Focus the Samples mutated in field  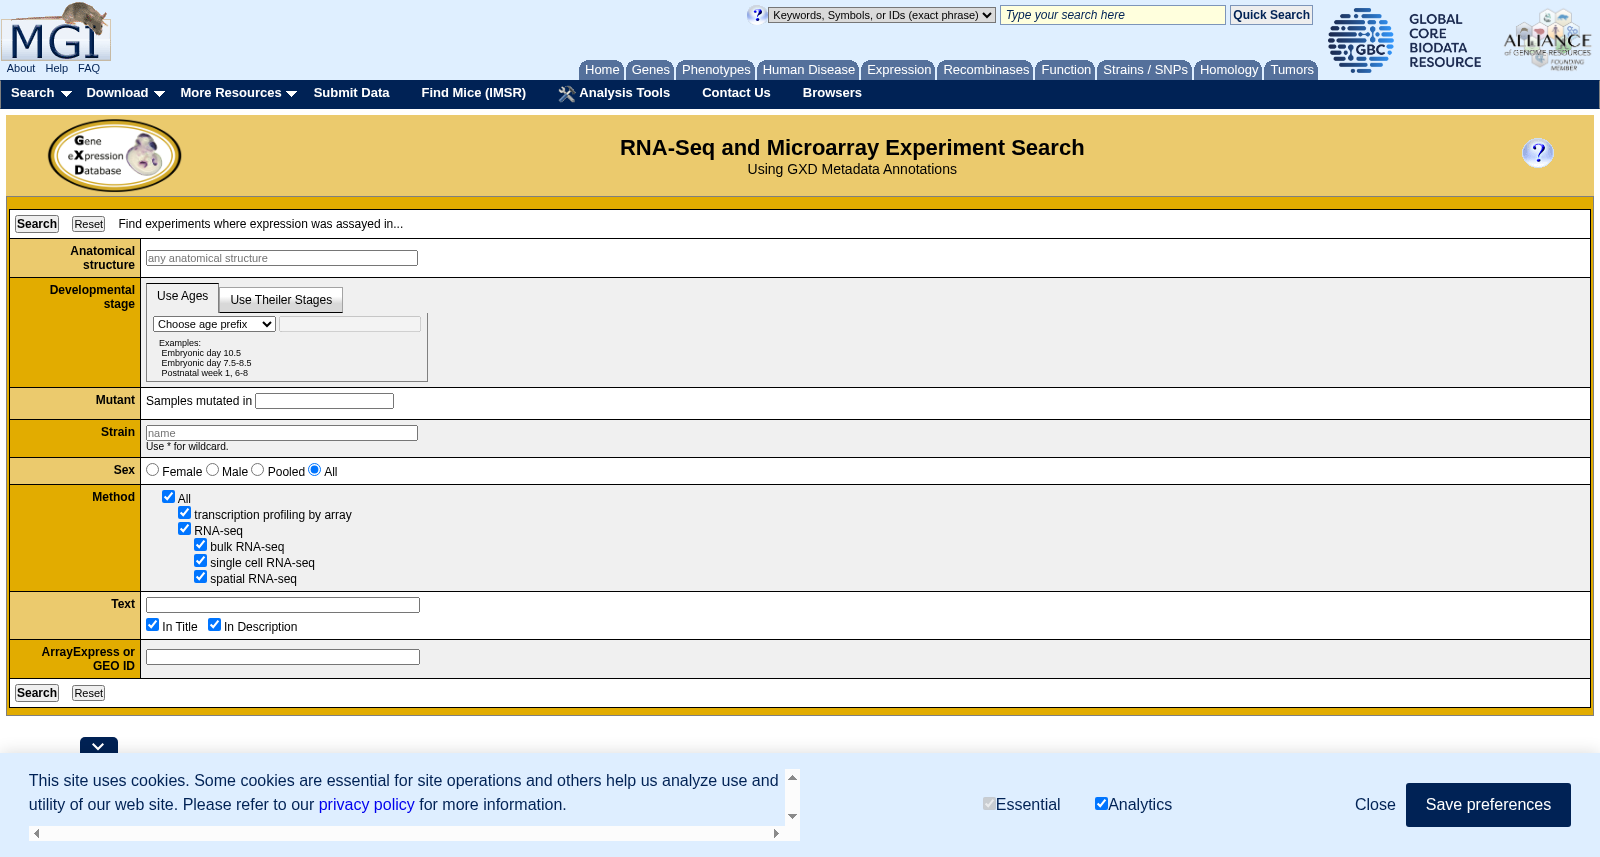[x=324, y=401]
